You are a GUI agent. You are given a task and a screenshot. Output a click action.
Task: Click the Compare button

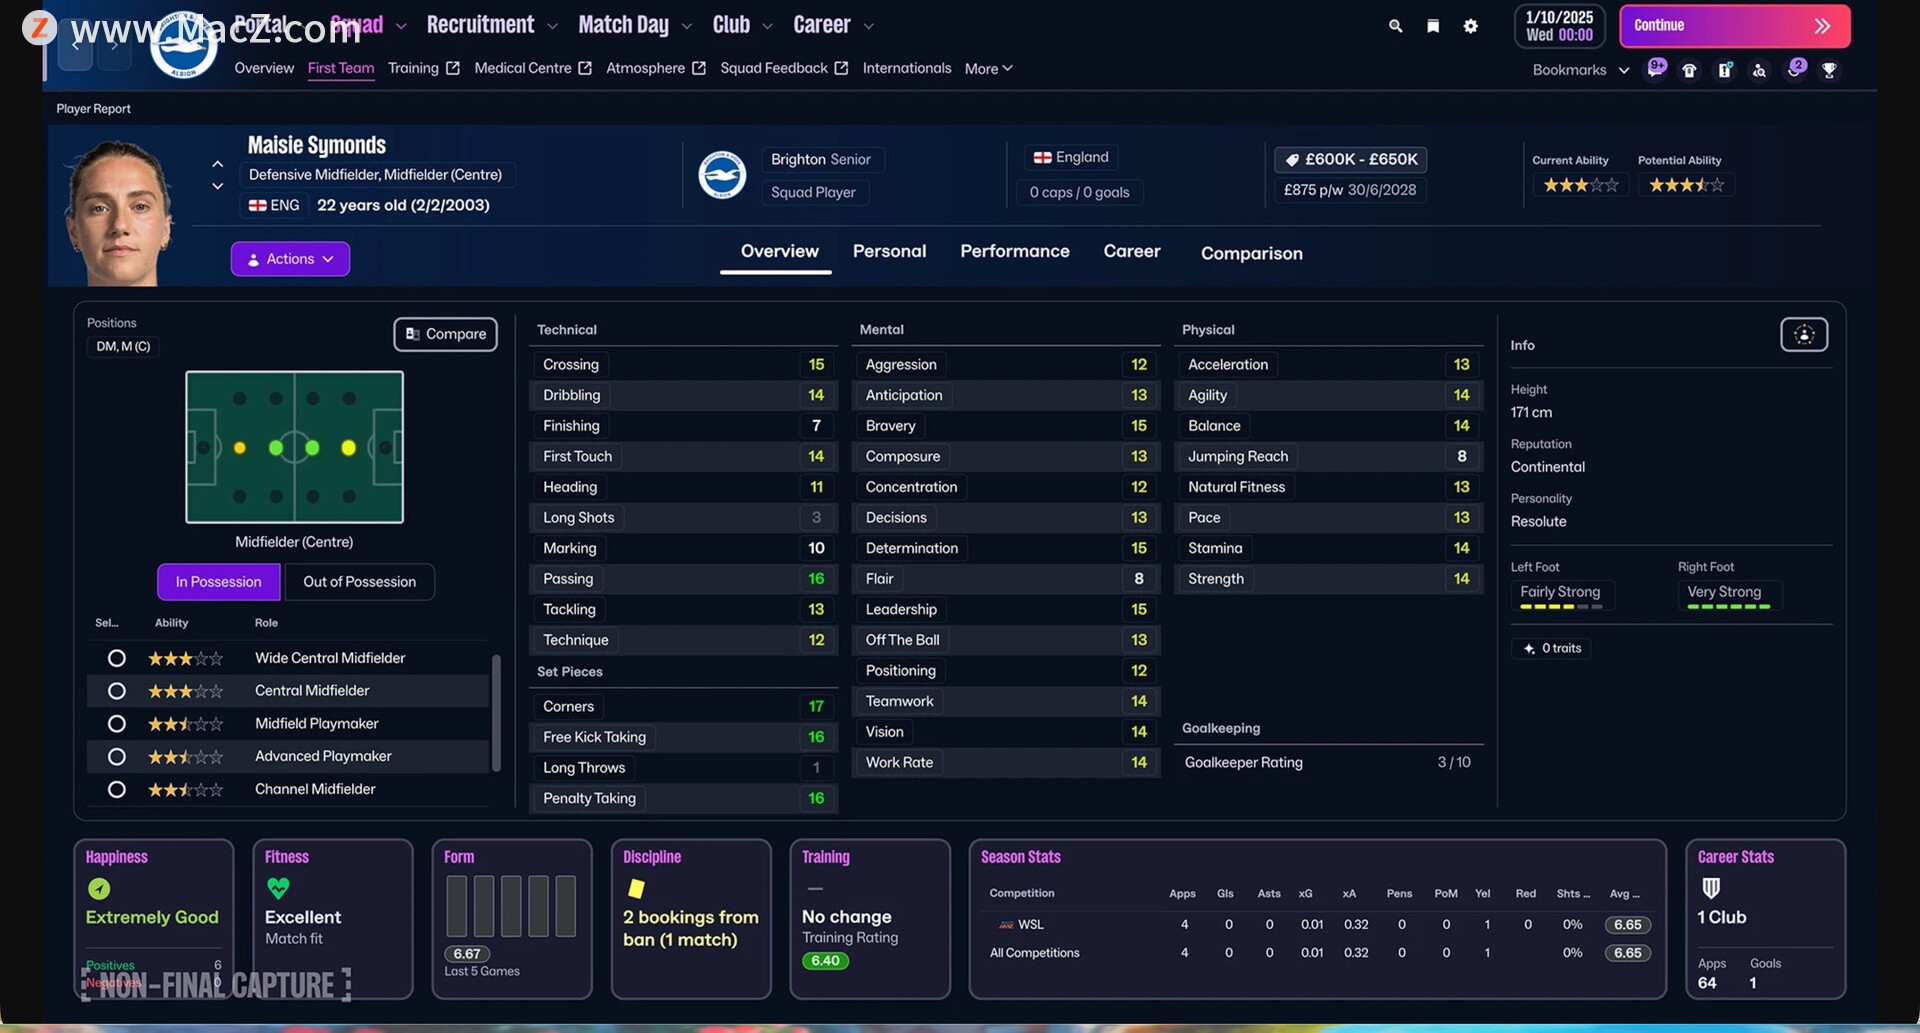click(446, 334)
